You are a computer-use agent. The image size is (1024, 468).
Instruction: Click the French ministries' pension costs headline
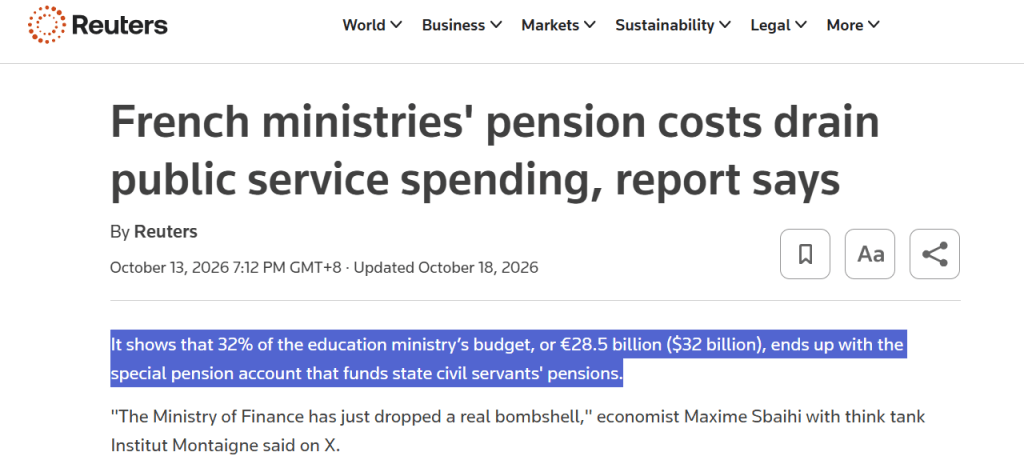494,151
